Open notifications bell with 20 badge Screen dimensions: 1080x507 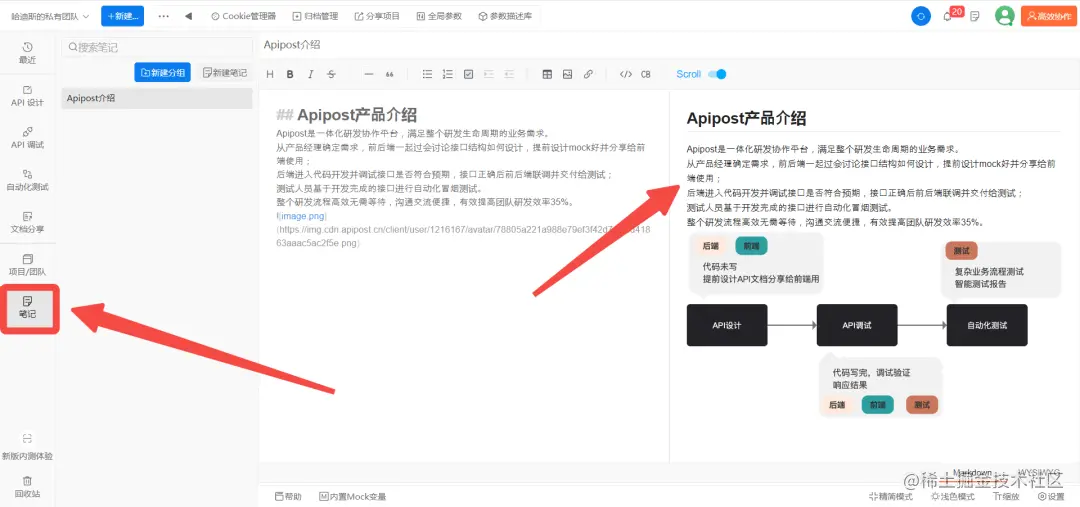[x=948, y=16]
